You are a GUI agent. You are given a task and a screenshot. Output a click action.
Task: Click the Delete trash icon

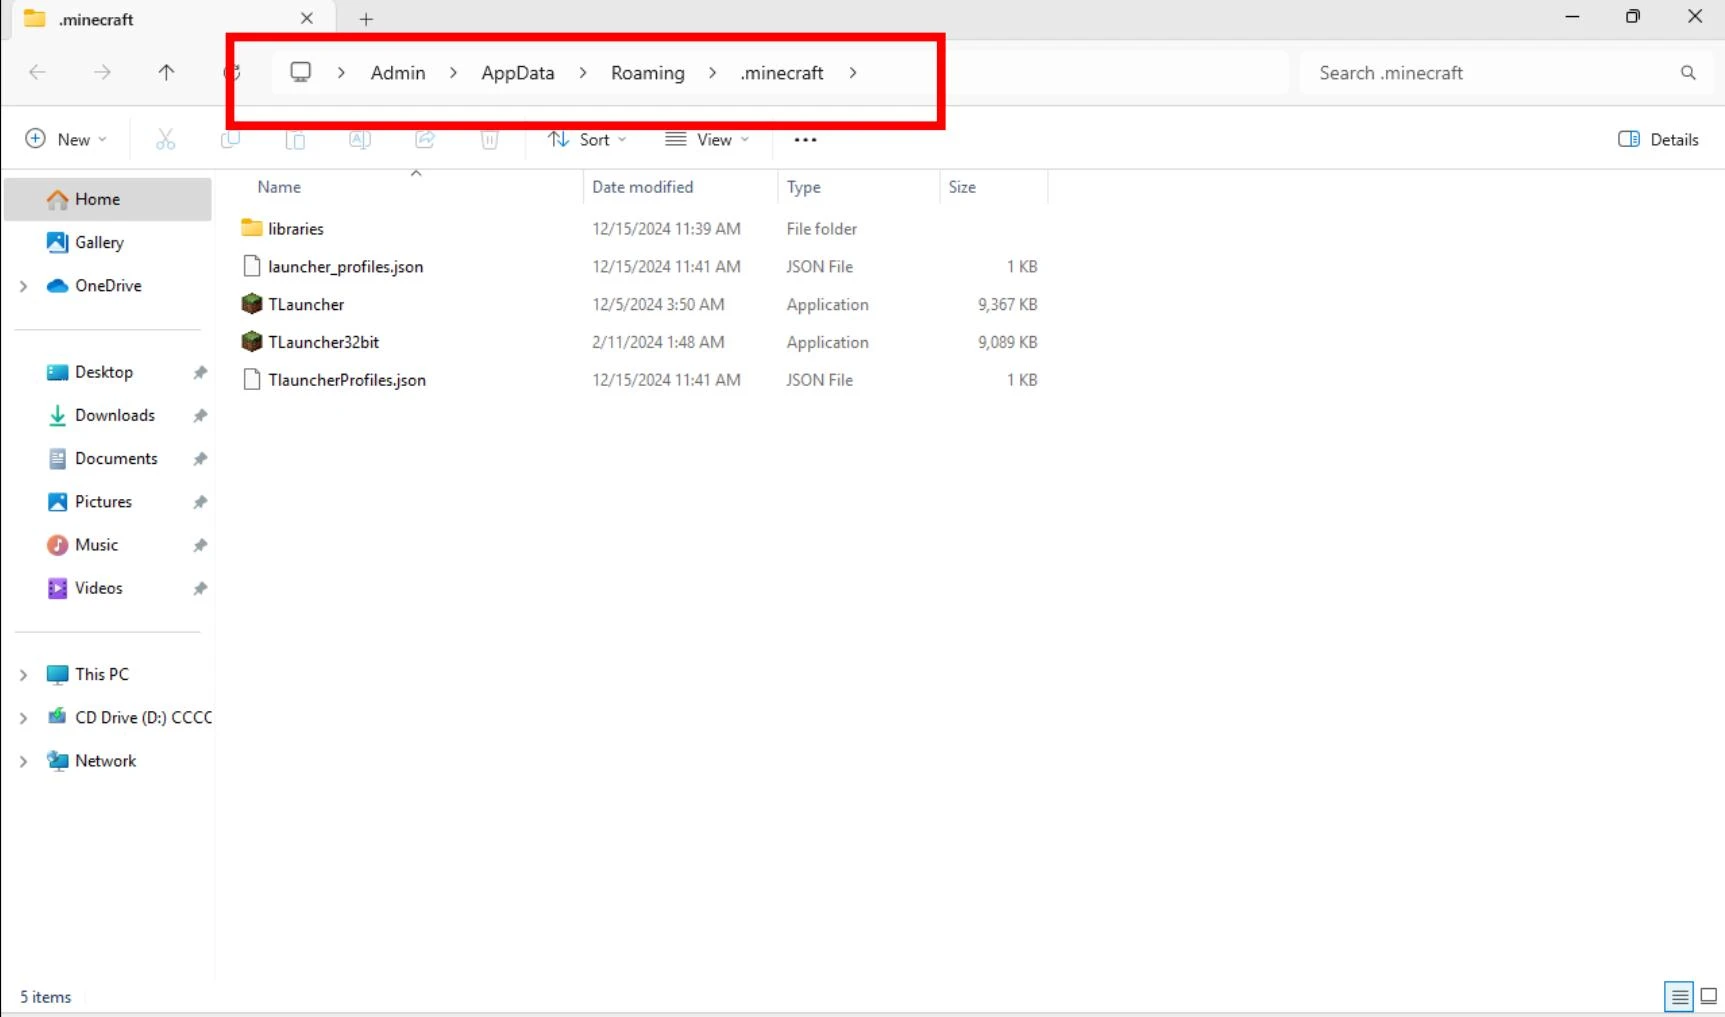[x=490, y=140]
